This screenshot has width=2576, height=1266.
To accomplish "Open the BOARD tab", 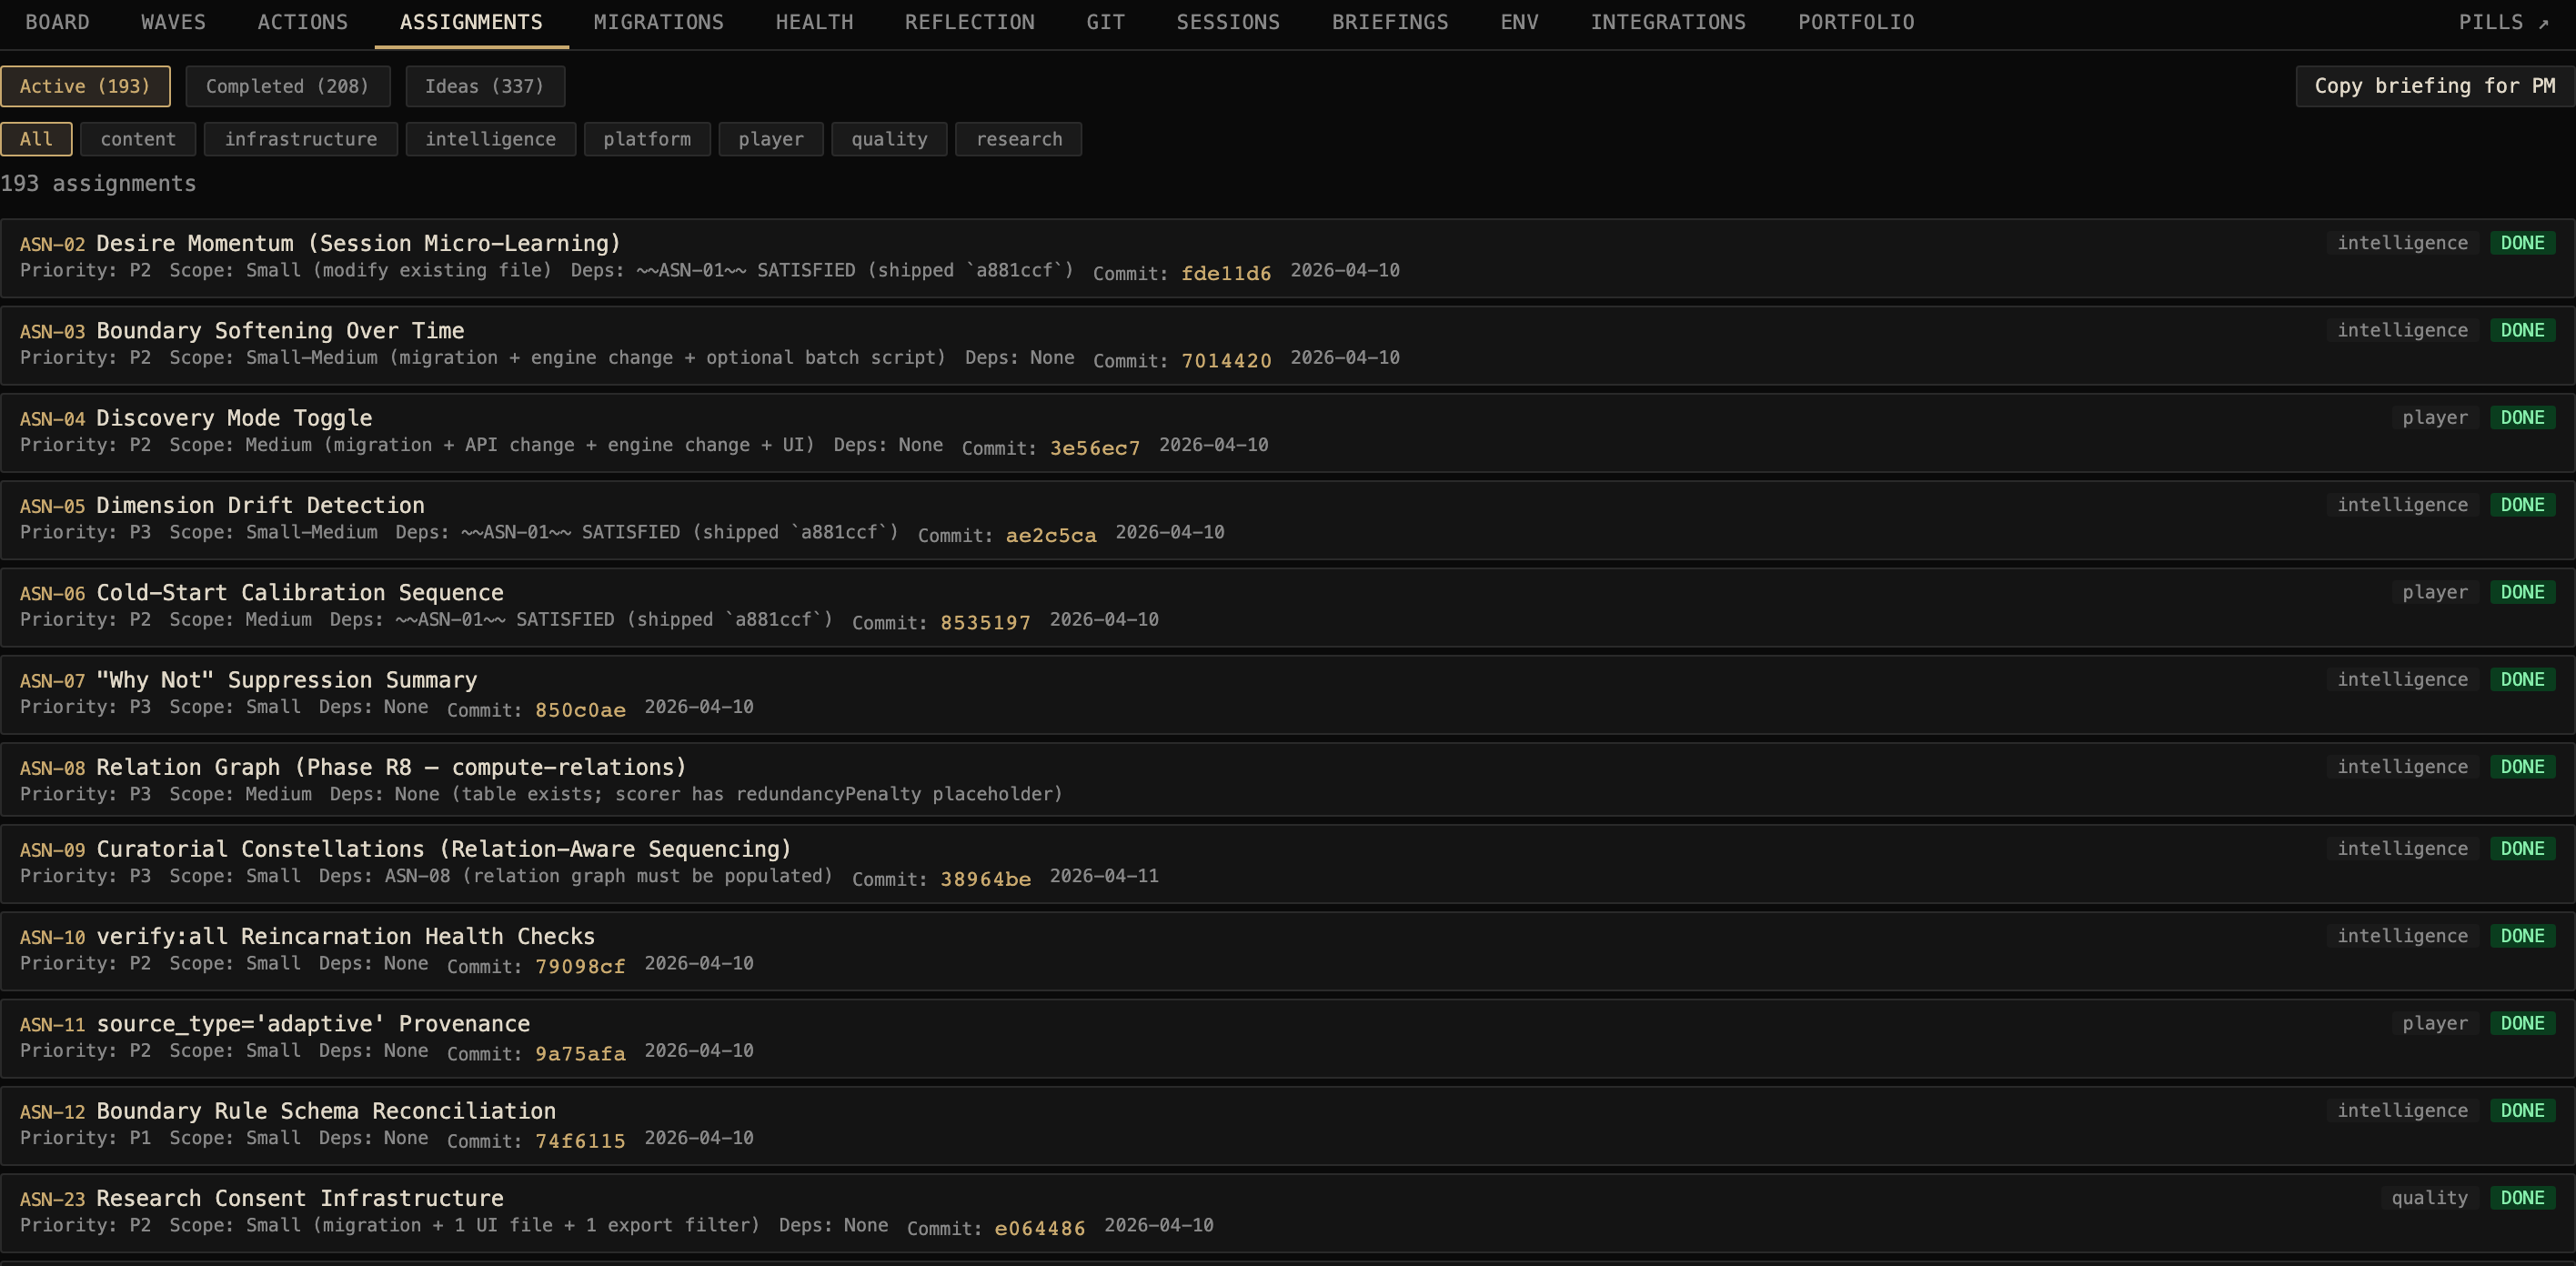I will (57, 22).
